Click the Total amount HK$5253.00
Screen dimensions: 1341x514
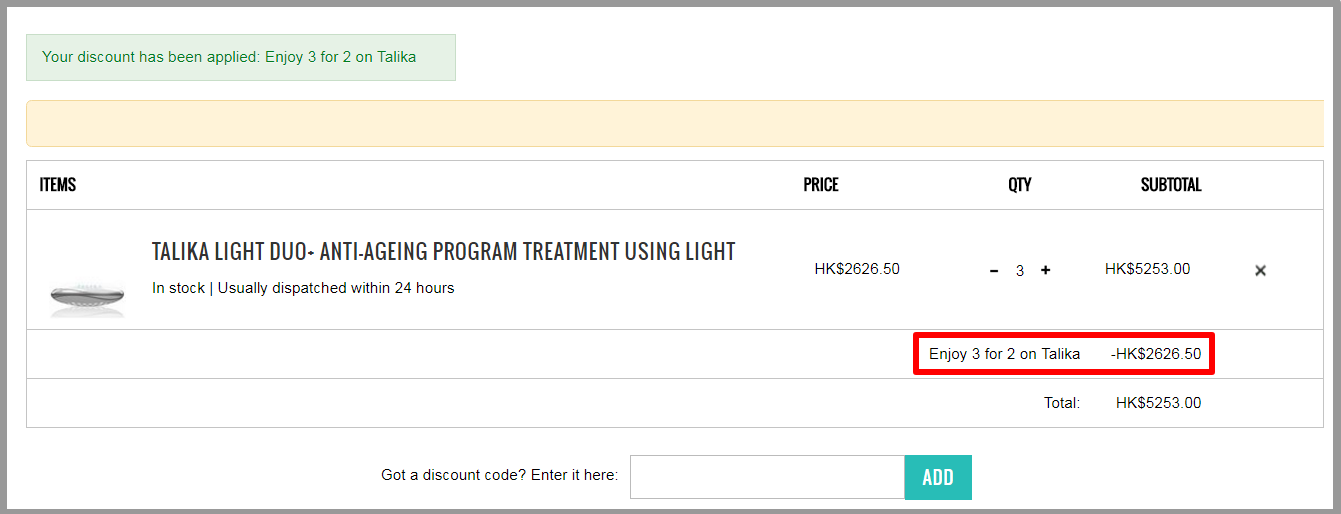1158,403
